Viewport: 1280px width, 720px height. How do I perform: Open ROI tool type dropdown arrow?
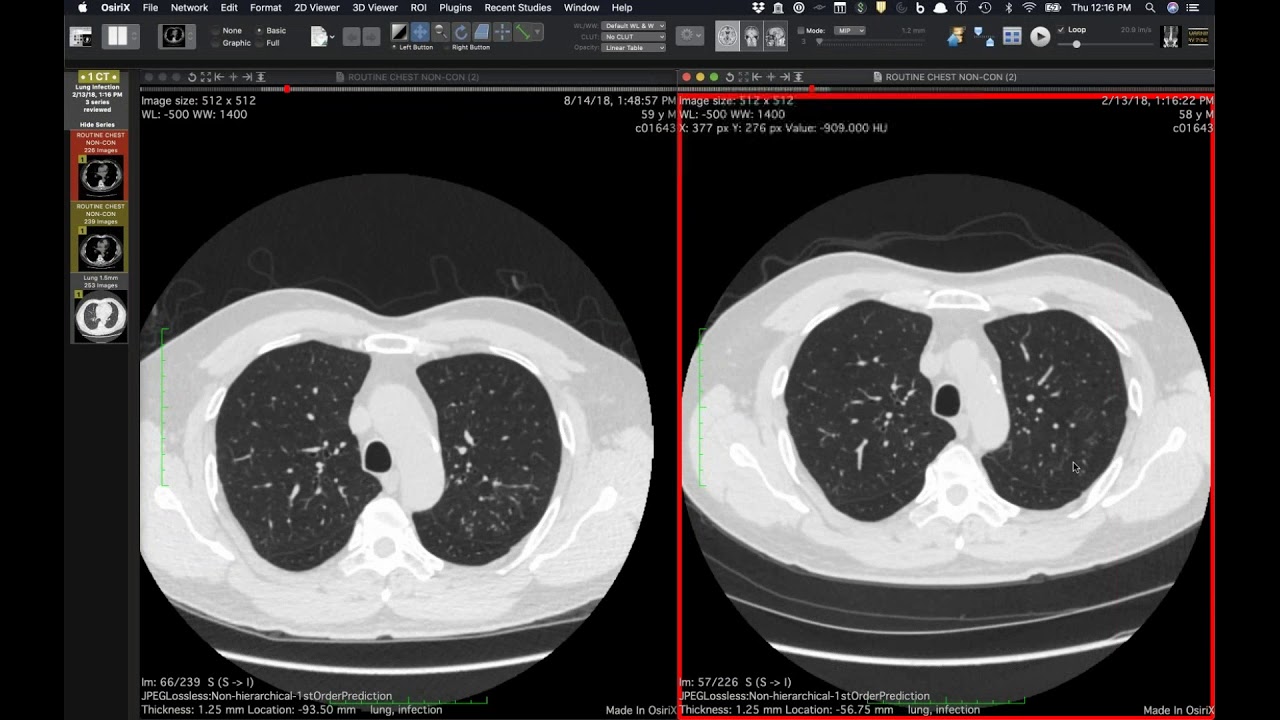click(x=538, y=32)
